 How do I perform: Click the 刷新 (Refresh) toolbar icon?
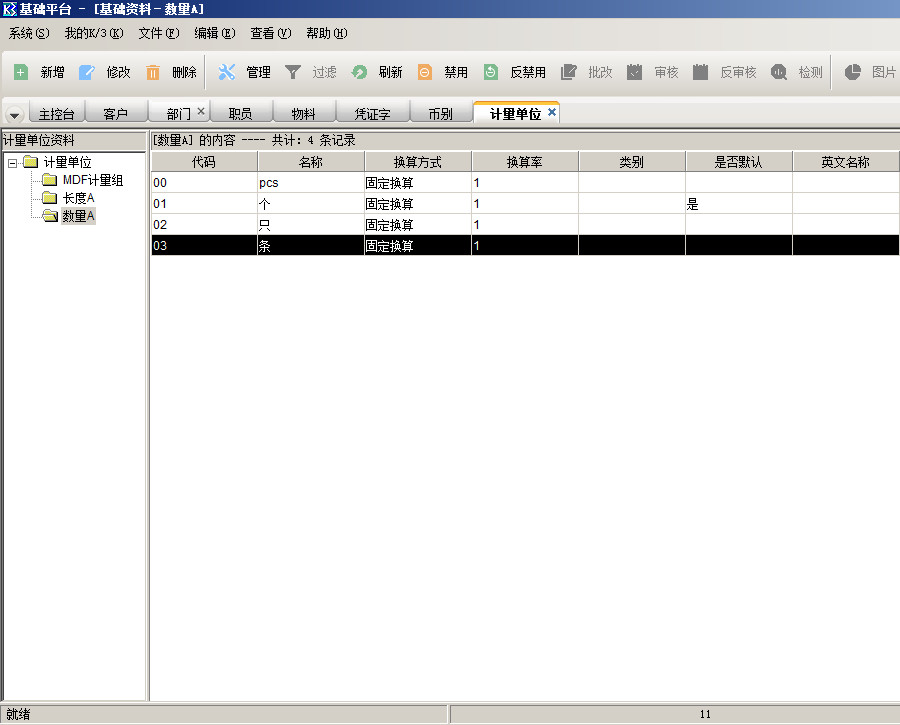click(x=359, y=72)
